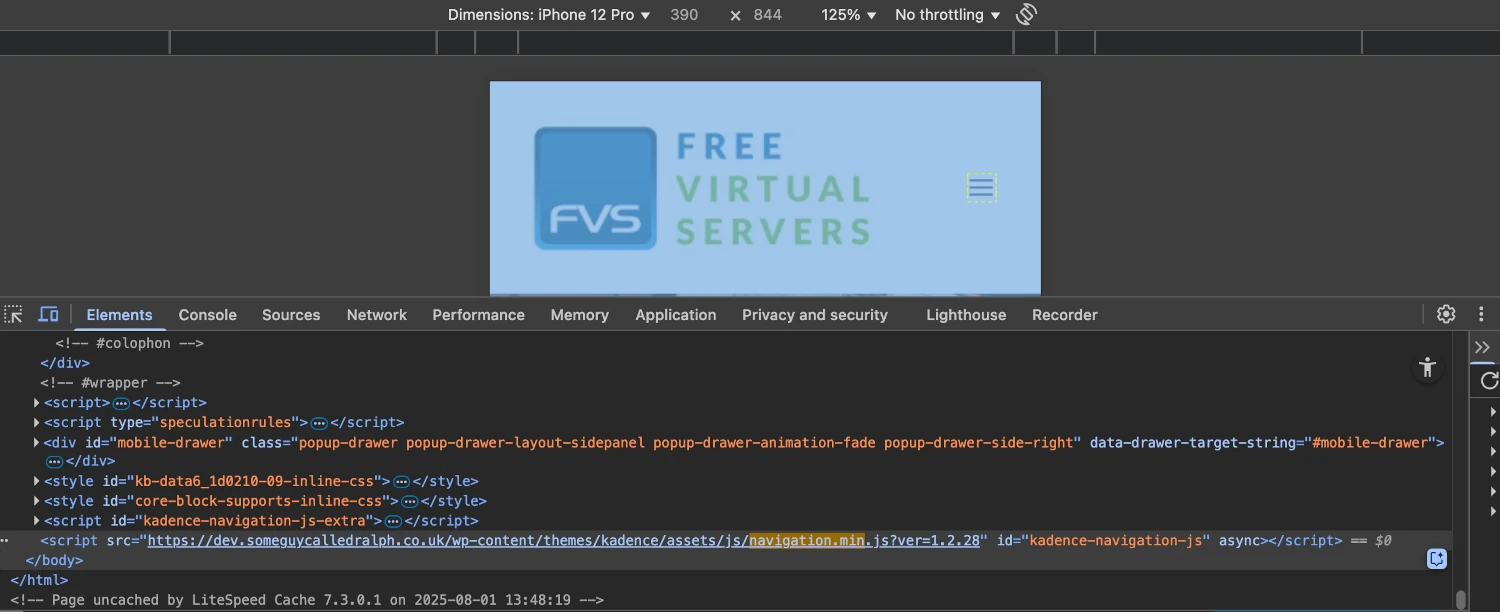This screenshot has height=612, width=1500.
Task: Open the hamburger menu on the page
Action: point(981,187)
